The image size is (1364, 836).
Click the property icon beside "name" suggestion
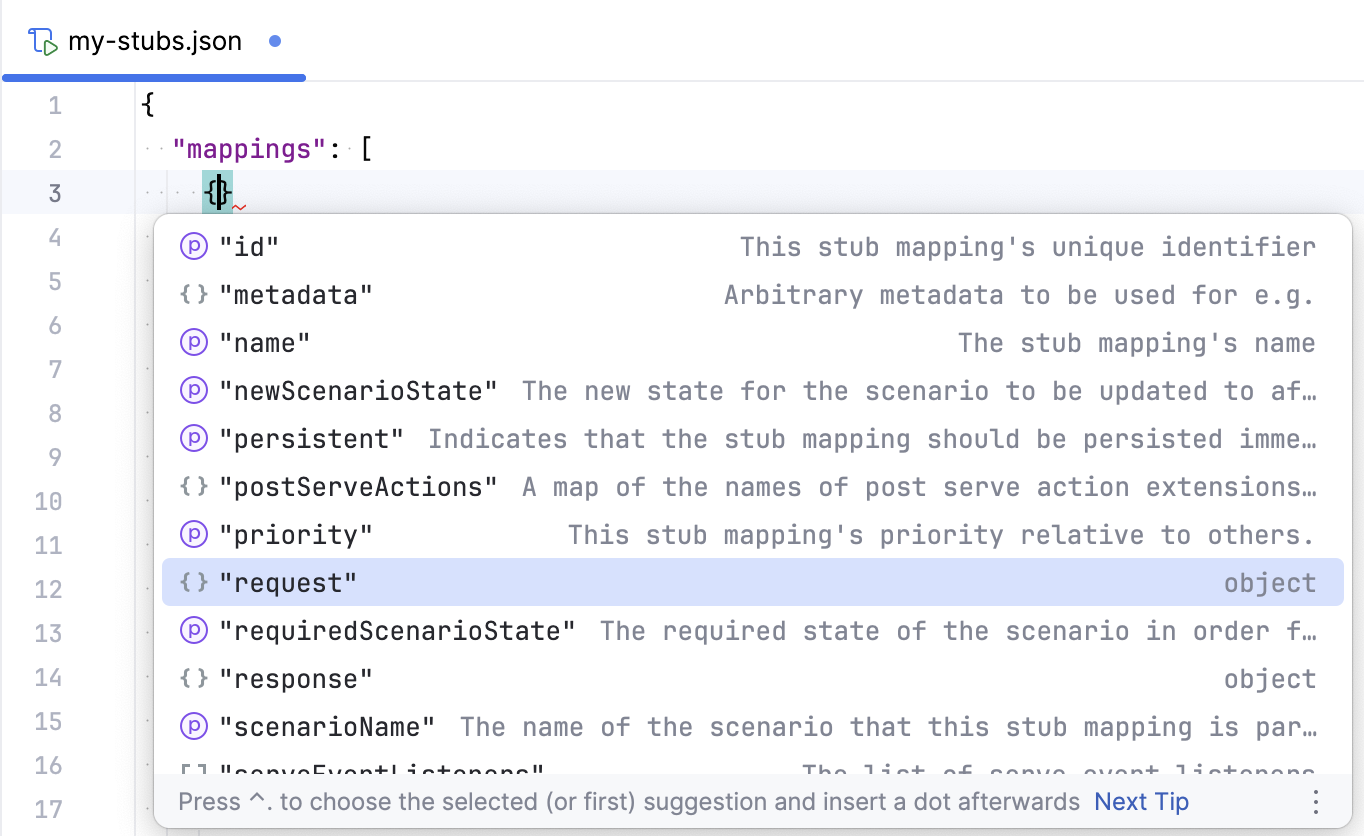pos(193,342)
